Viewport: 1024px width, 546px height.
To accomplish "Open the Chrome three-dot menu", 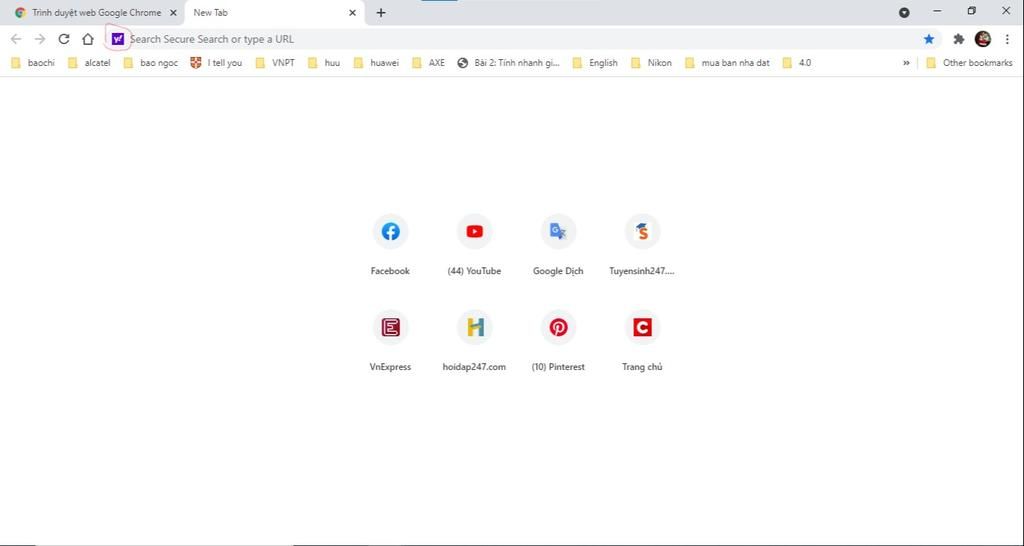I will 1007,39.
